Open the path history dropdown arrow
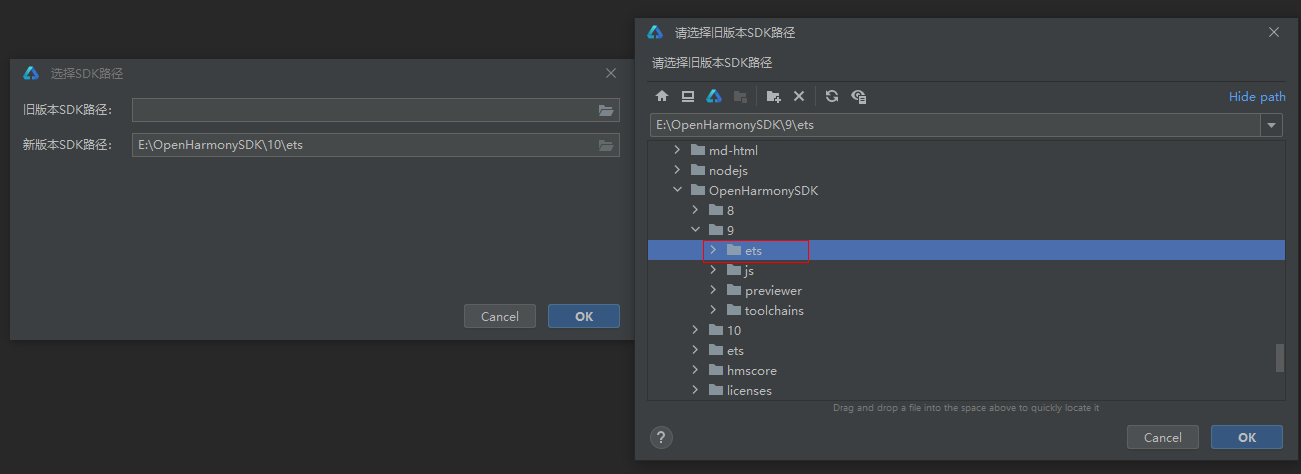 [1272, 125]
